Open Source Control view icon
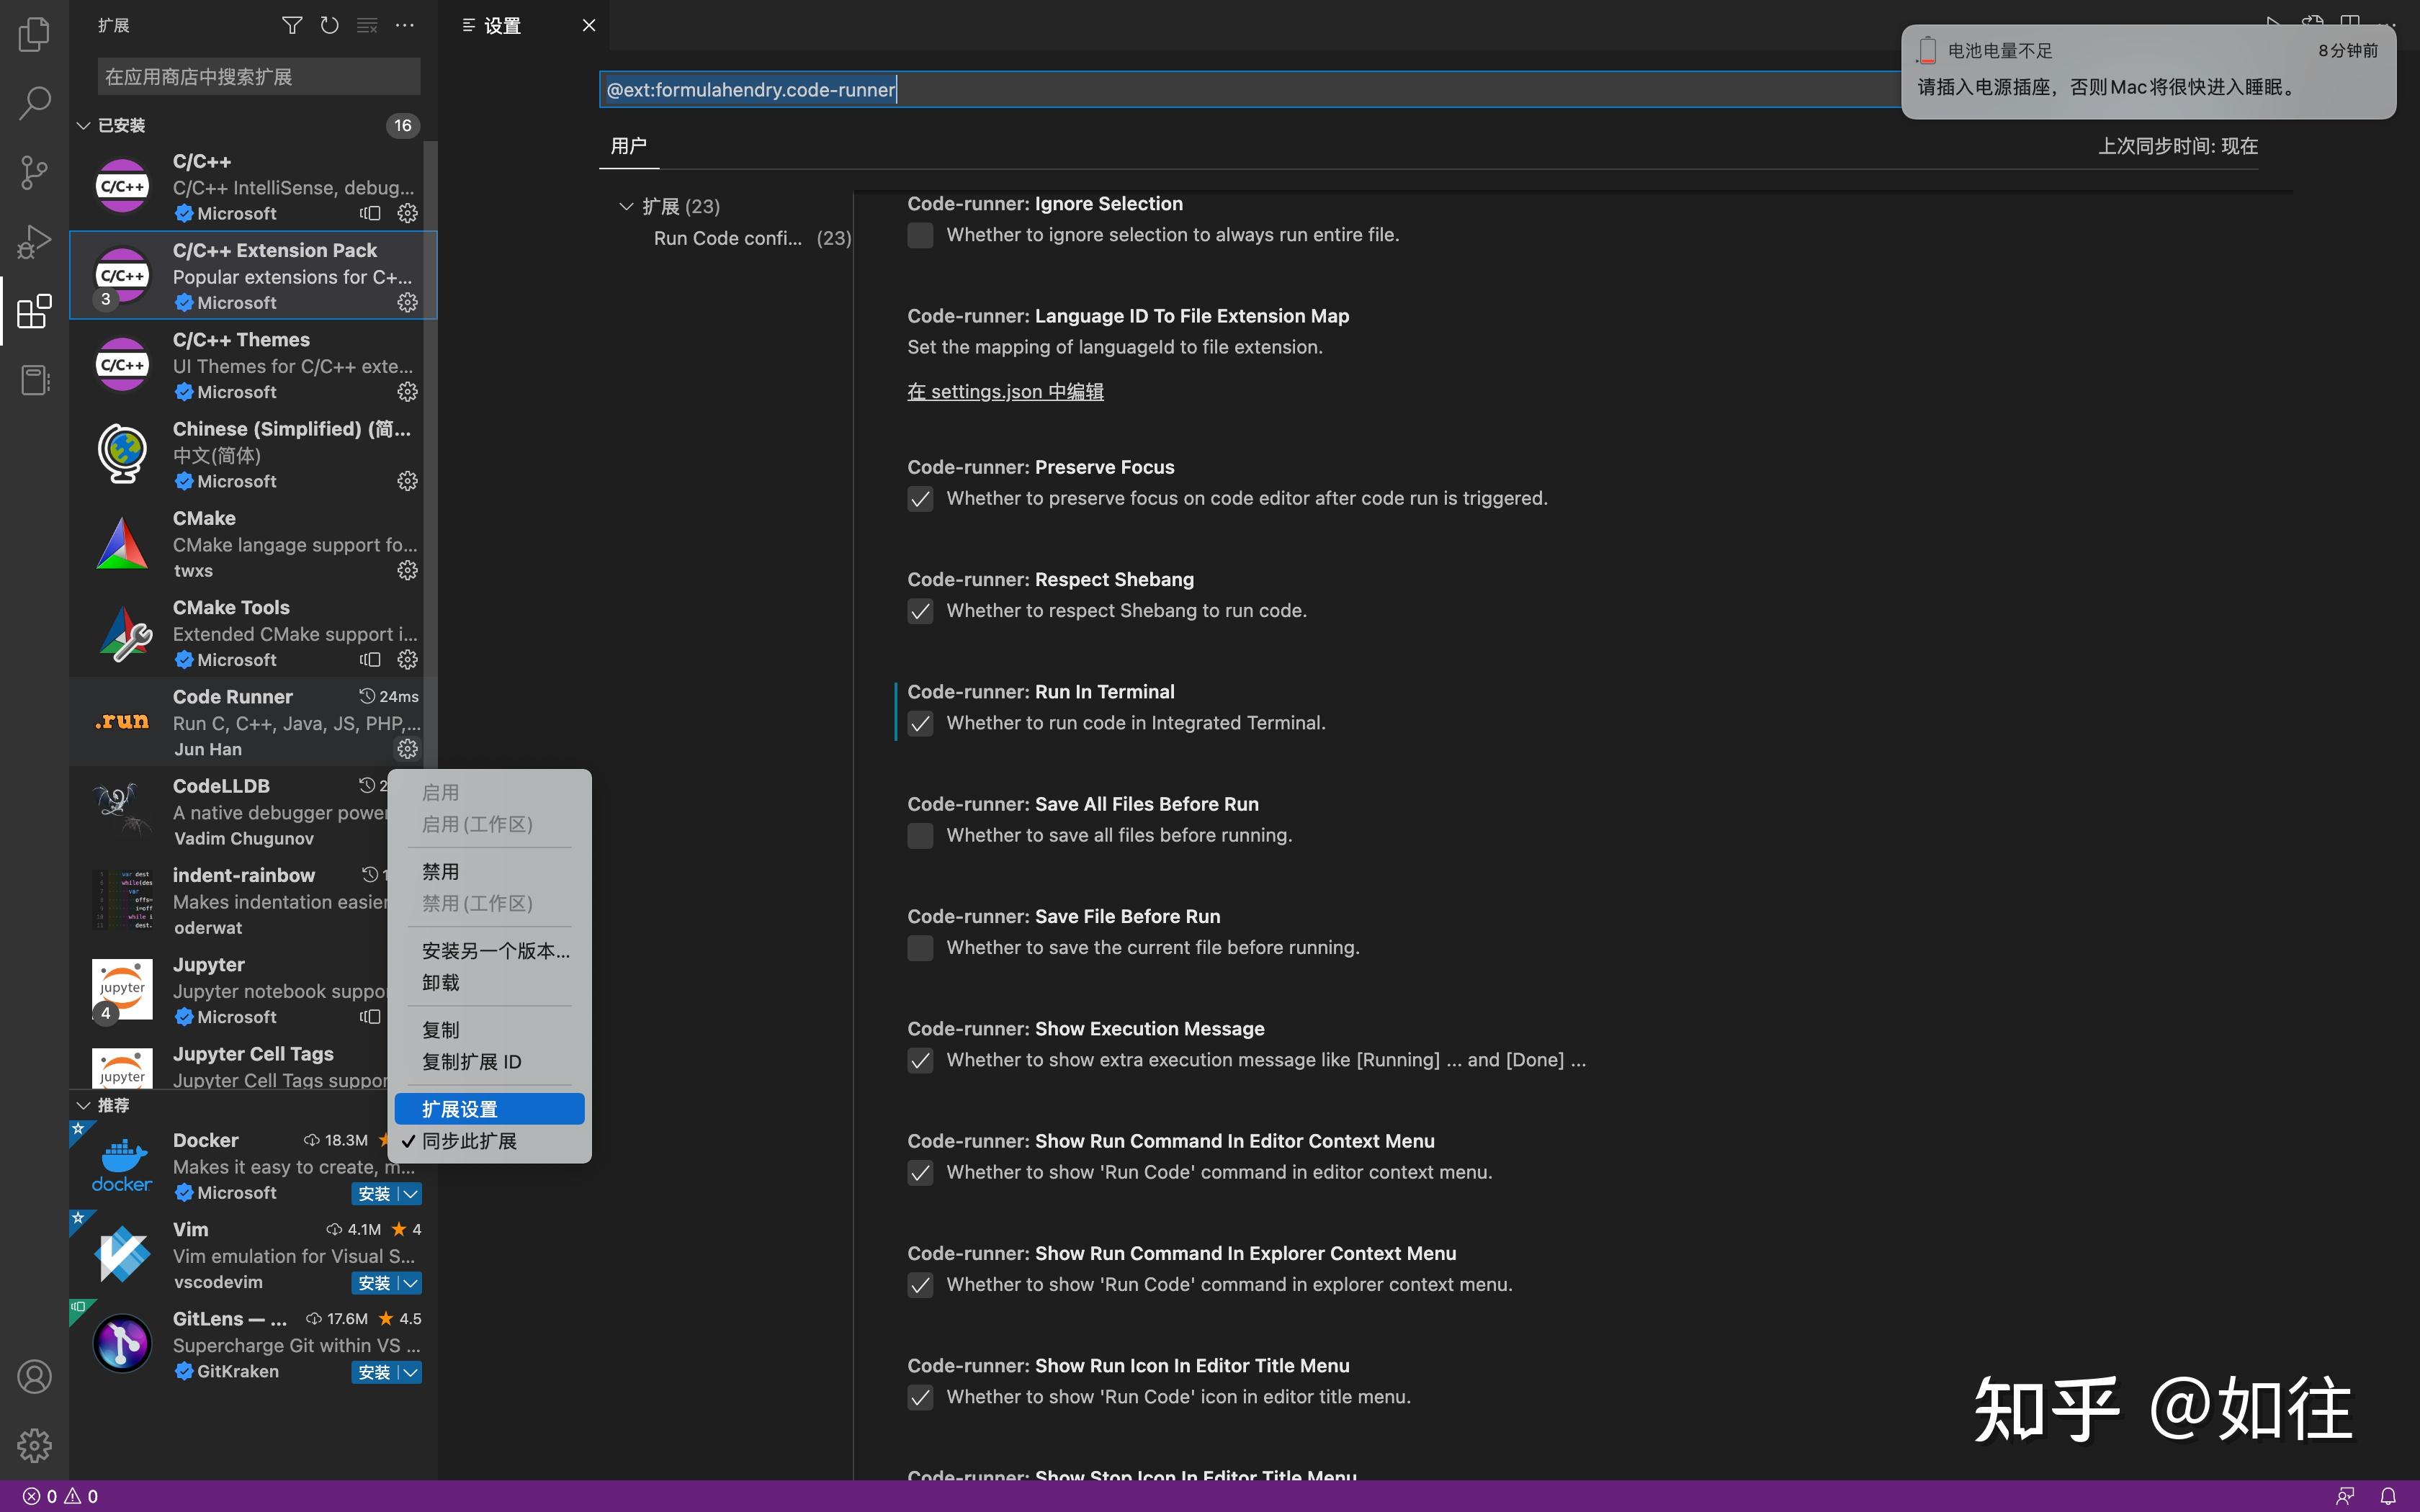2420x1512 pixels. [34, 173]
